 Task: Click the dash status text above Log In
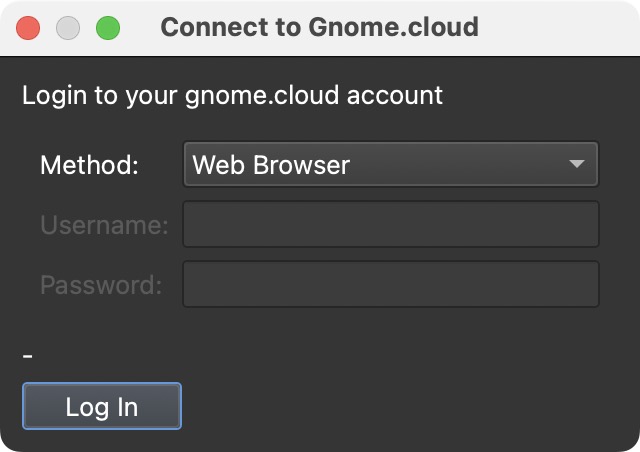(28, 355)
